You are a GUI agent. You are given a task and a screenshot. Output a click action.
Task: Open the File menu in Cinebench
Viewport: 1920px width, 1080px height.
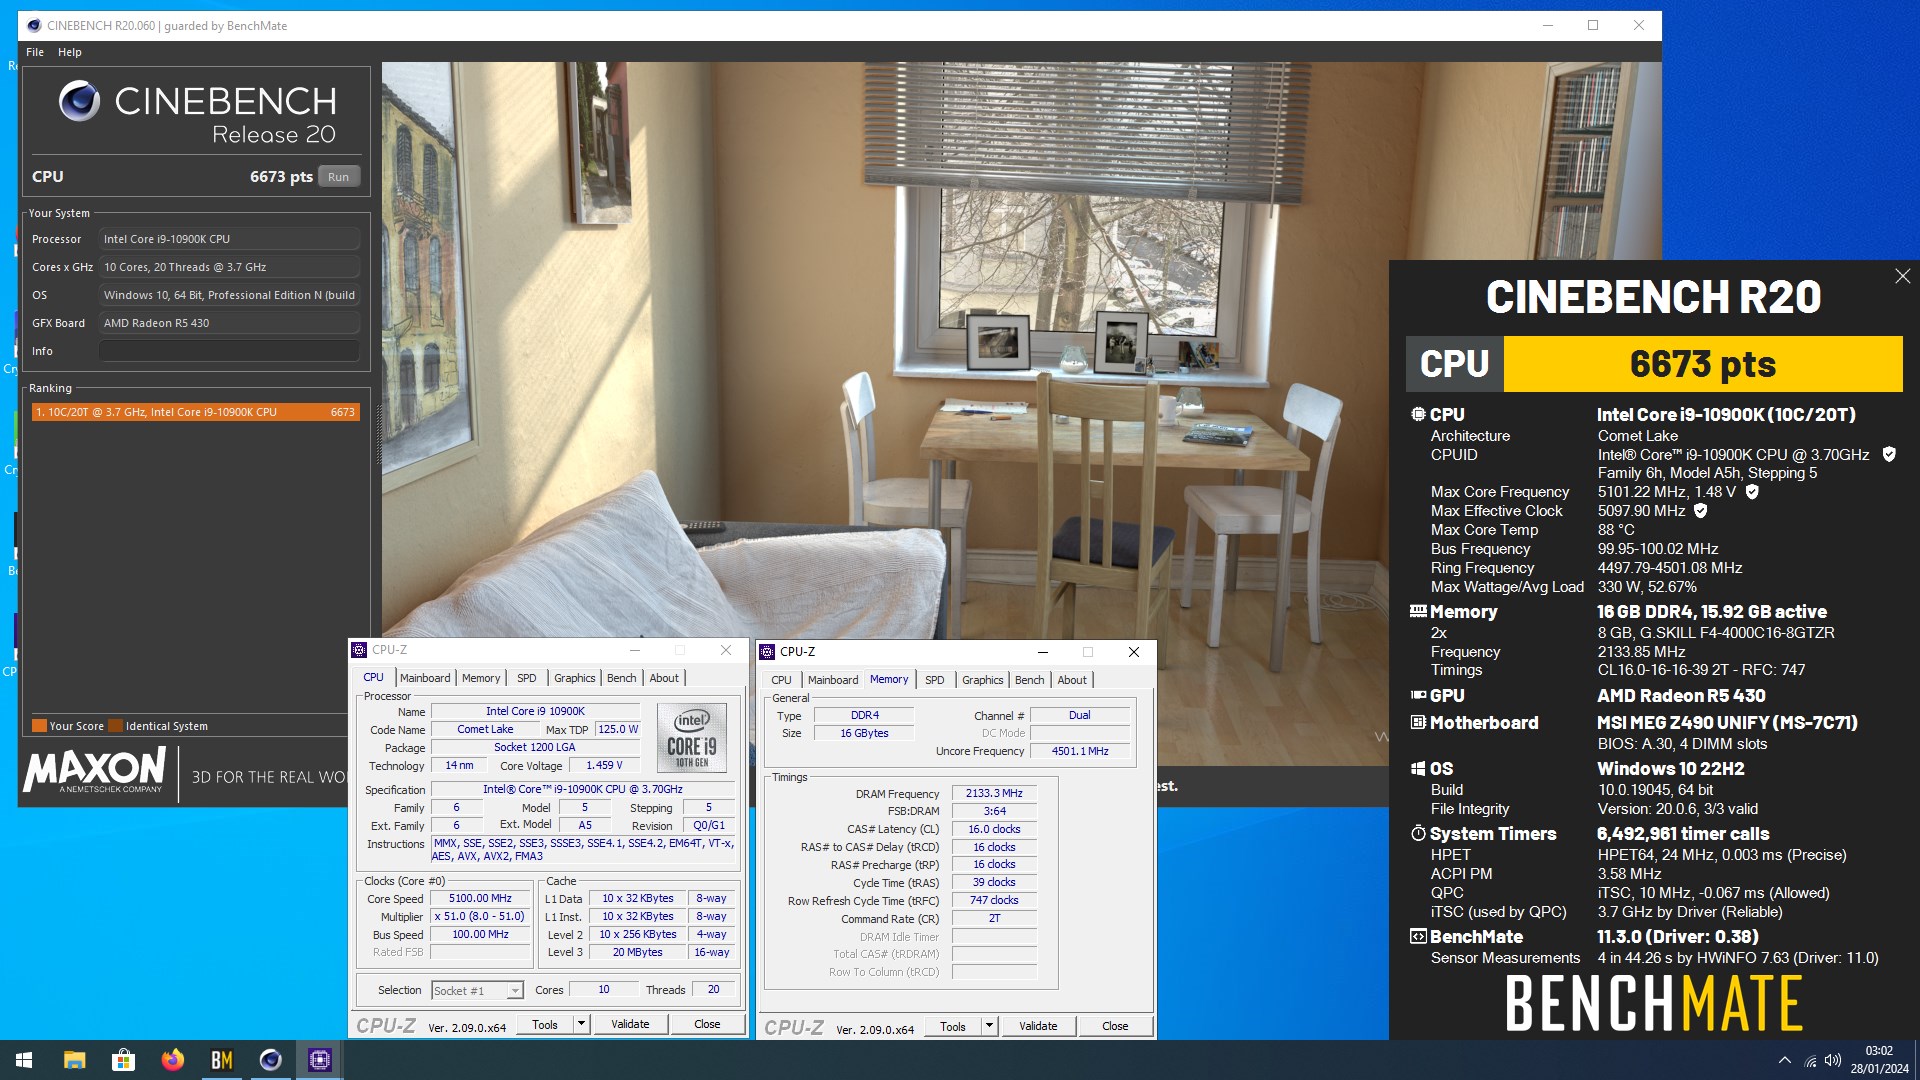[x=35, y=52]
